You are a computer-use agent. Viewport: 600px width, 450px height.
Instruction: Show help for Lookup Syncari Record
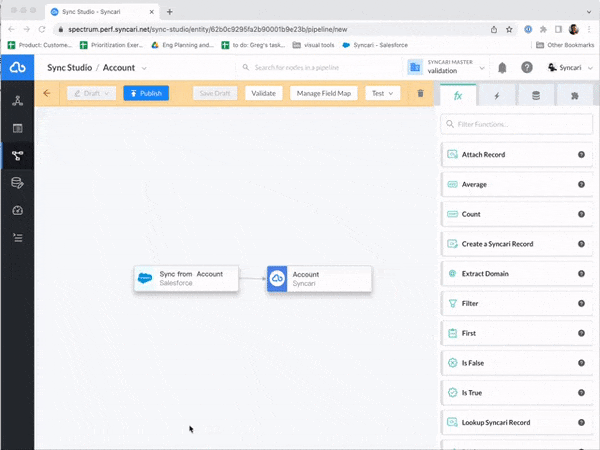(x=581, y=422)
